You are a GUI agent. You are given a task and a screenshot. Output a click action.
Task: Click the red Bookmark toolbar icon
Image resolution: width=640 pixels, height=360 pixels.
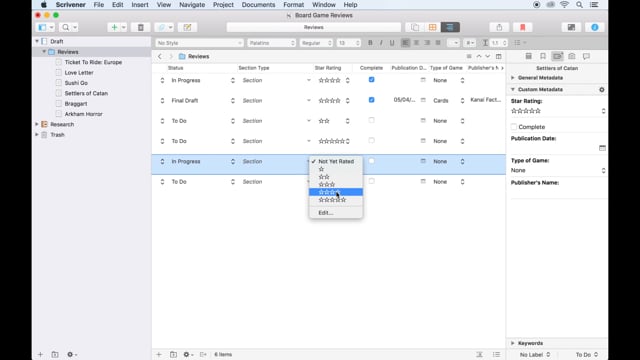pos(522,27)
